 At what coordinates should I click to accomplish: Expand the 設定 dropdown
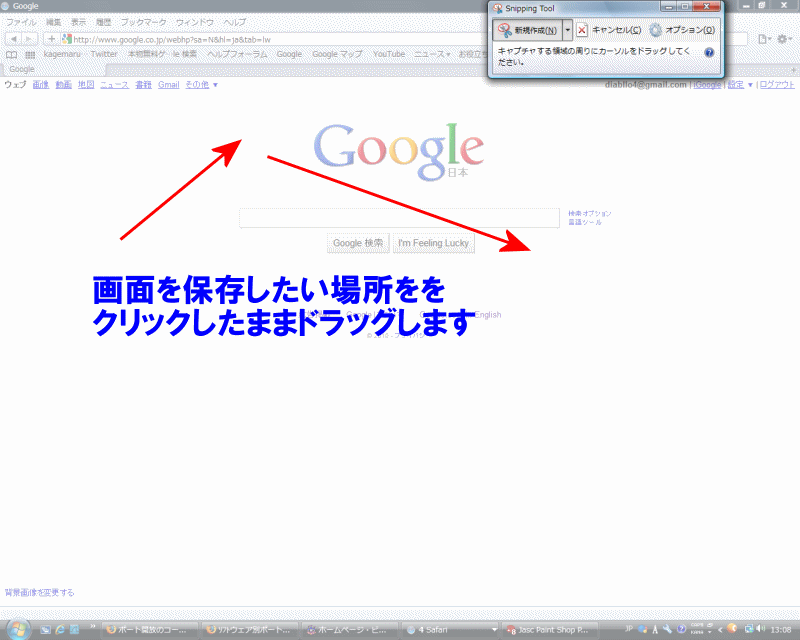tap(740, 85)
